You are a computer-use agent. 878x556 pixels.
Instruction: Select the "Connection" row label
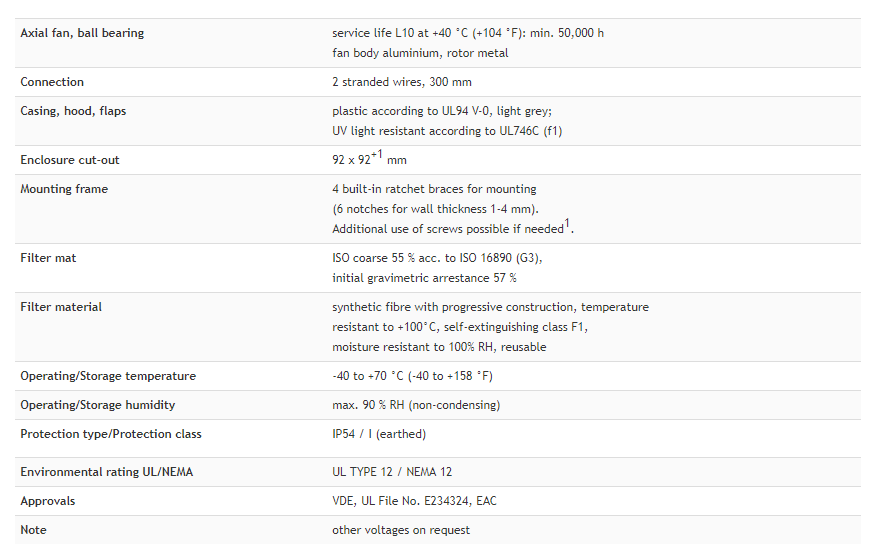(x=52, y=82)
